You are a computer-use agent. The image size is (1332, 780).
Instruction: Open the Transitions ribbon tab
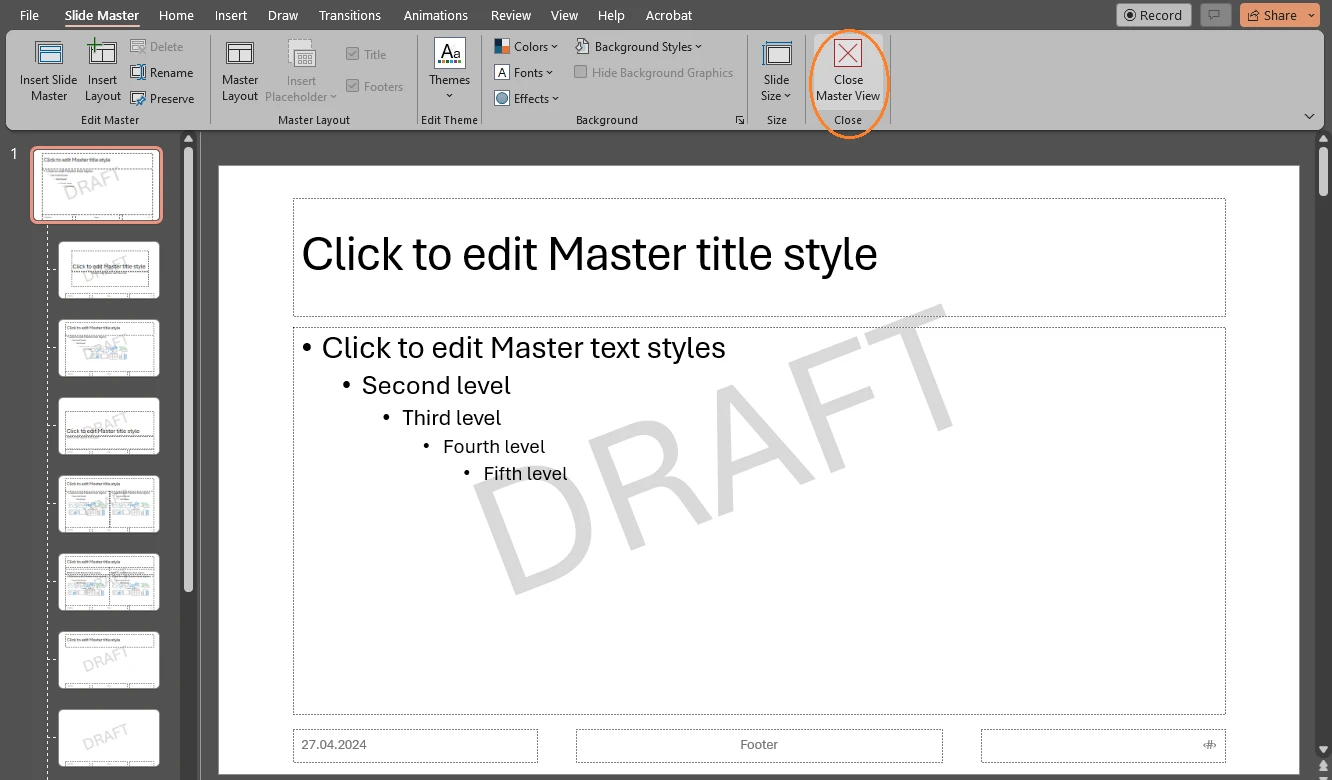349,15
